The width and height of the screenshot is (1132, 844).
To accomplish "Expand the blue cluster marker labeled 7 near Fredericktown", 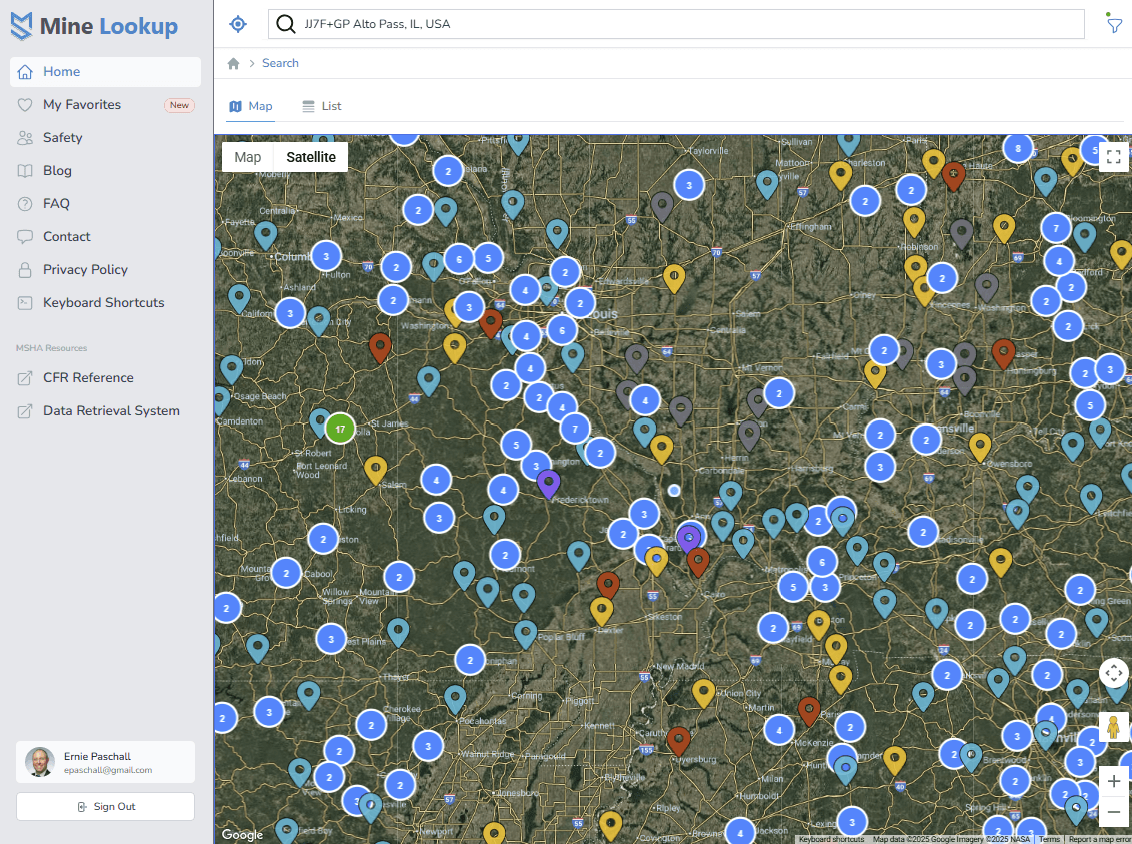I will (575, 428).
